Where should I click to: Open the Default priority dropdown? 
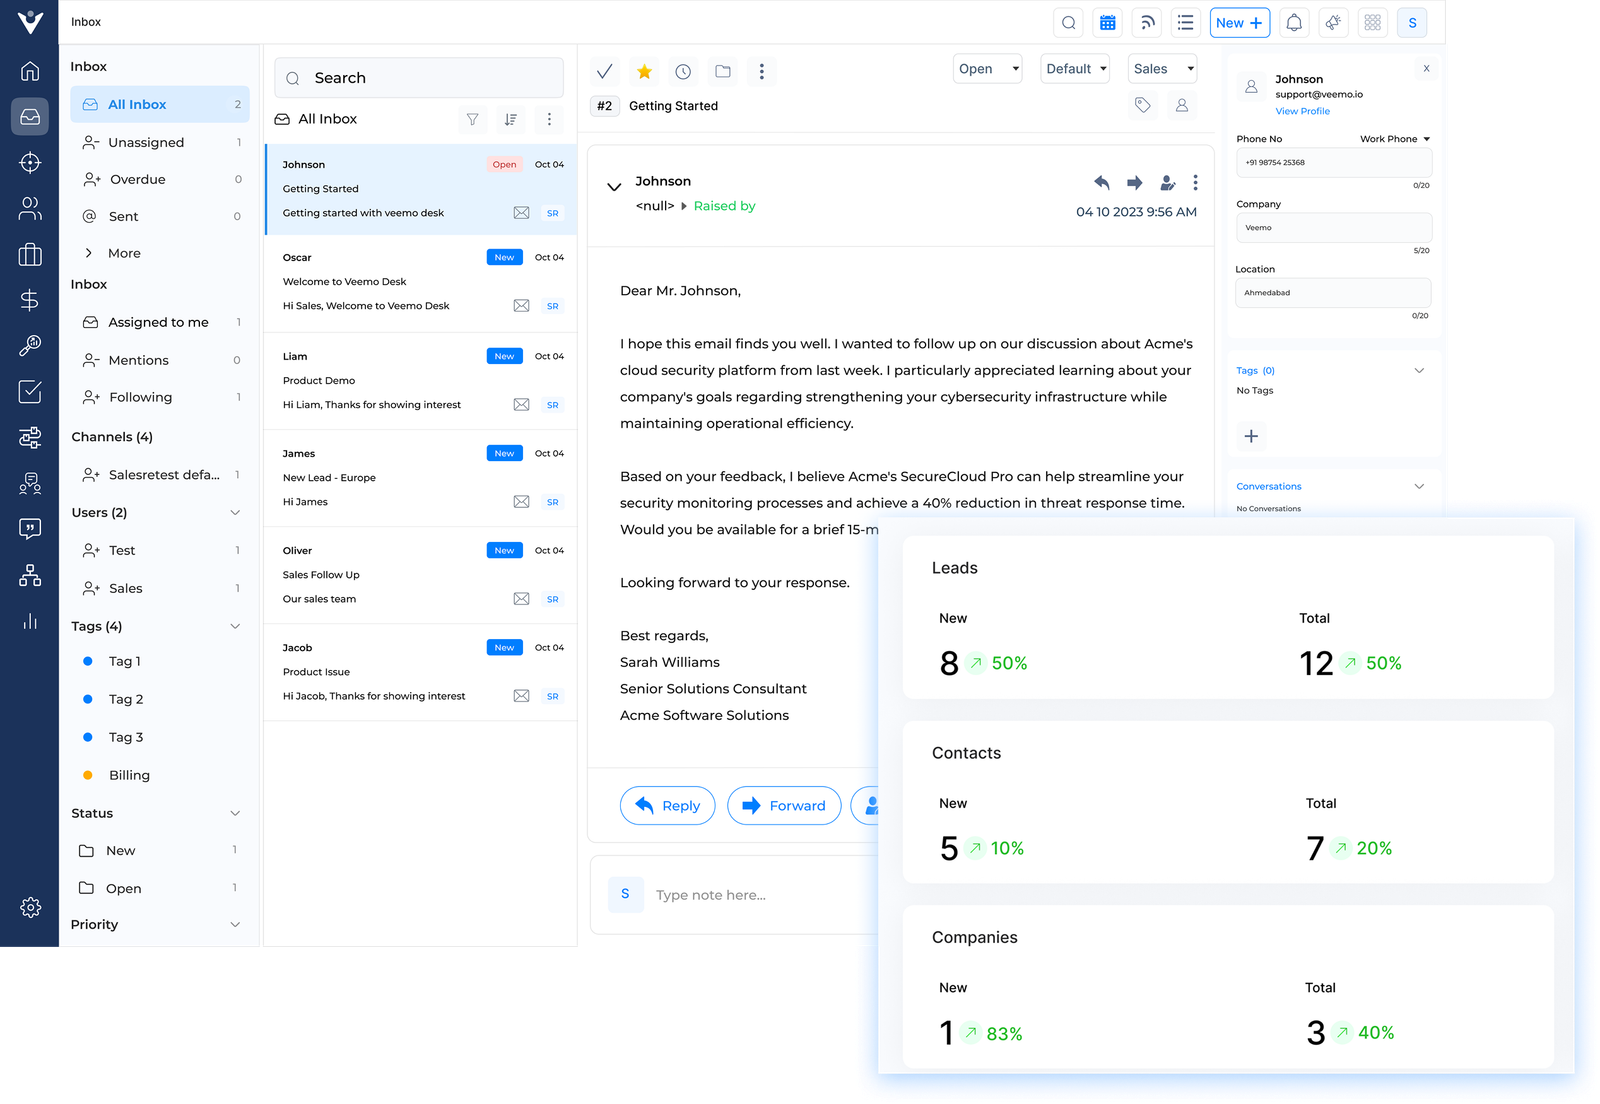pyautogui.click(x=1075, y=69)
